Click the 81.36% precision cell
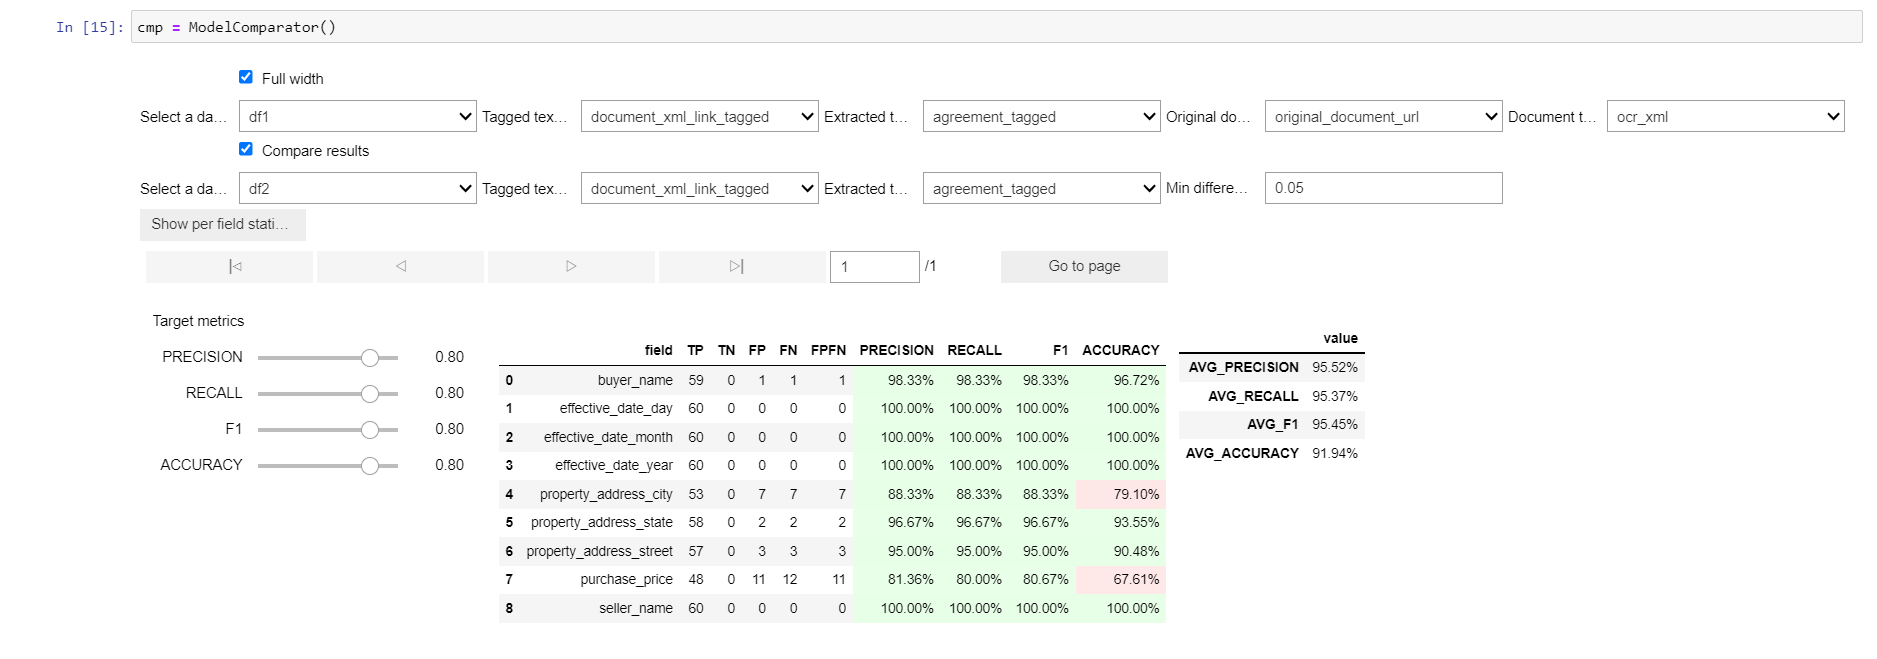Viewport: 1877px width, 659px height. tap(897, 579)
